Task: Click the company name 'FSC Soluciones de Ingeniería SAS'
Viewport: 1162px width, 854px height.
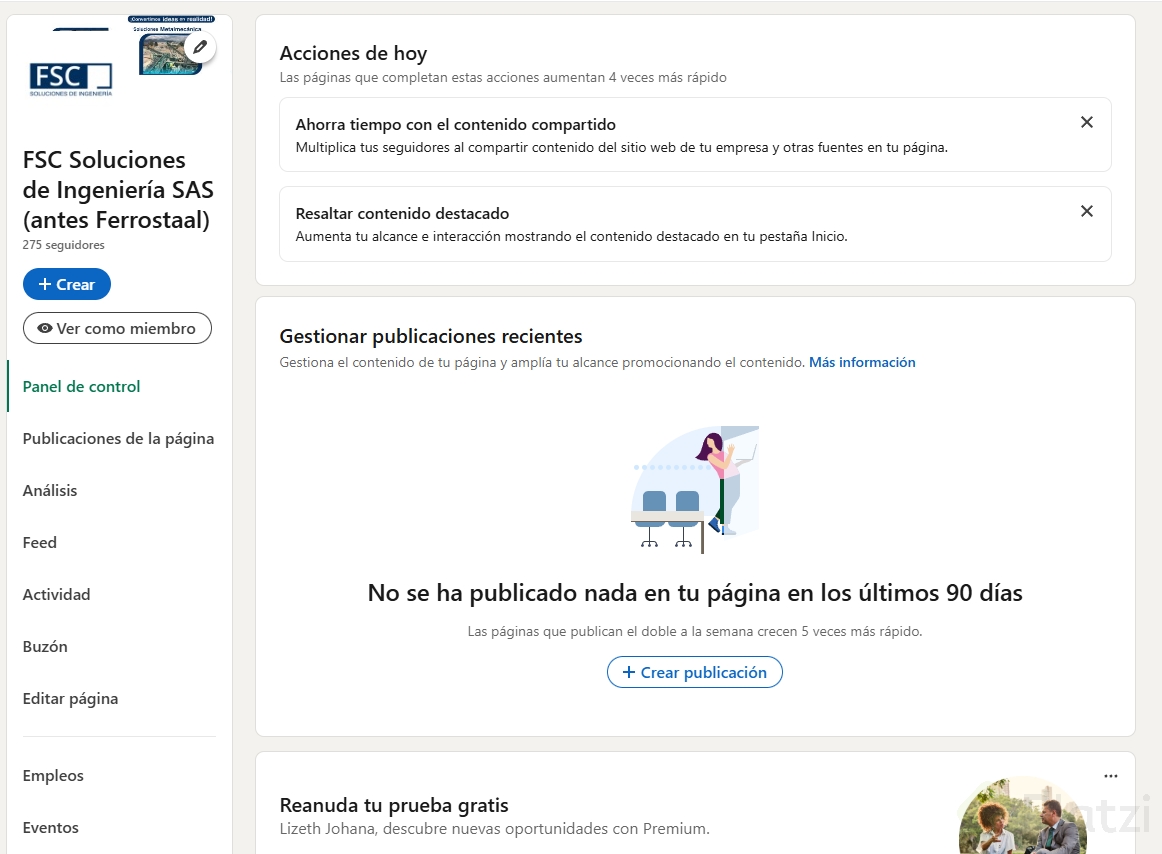Action: [118, 190]
